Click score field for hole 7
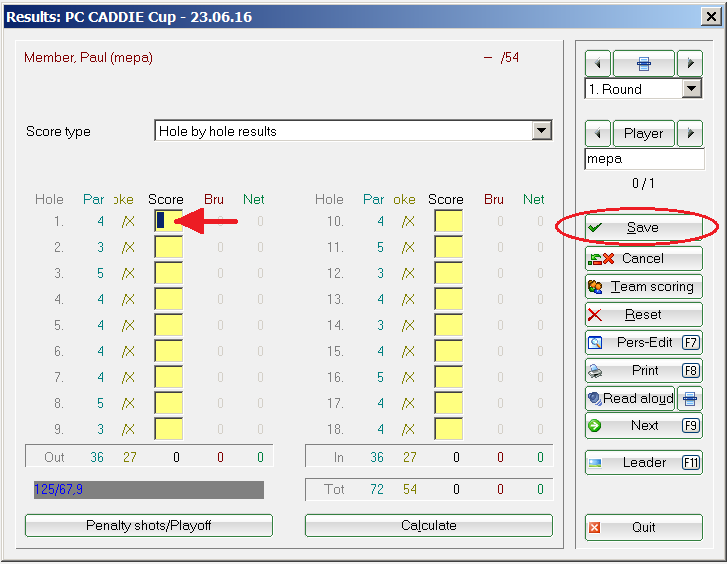This screenshot has height=564, width=727. 169,377
